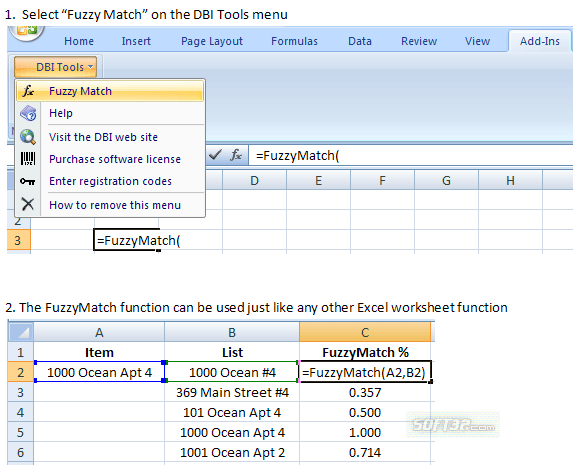Click cell with 1000 Ocean #4
Image resolution: width=577 pixels, height=471 pixels.
(x=232, y=372)
